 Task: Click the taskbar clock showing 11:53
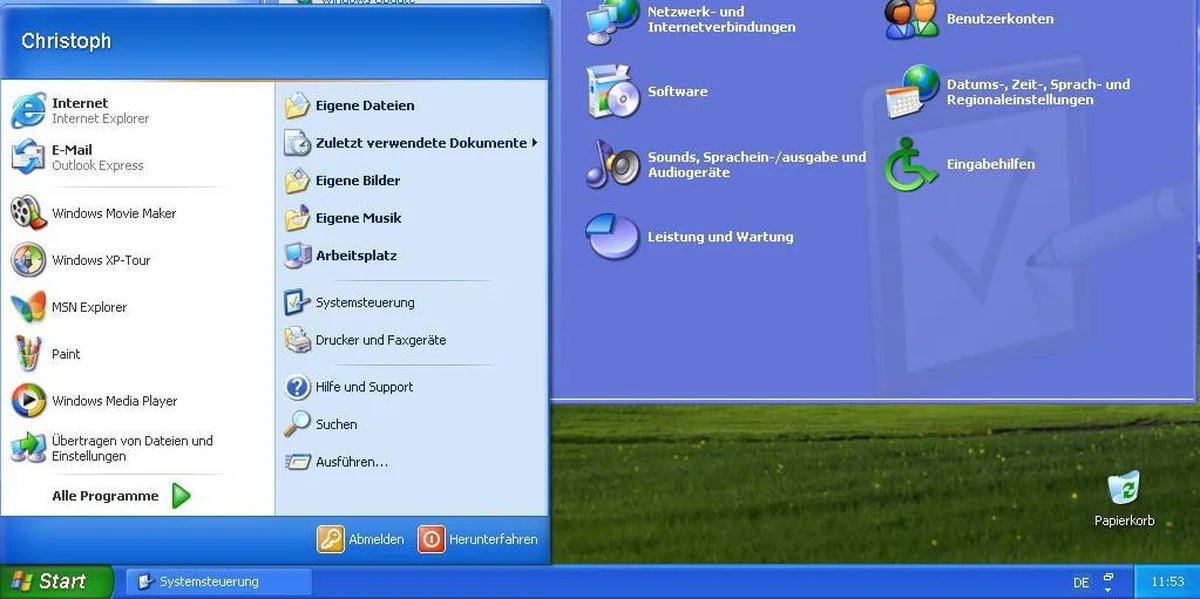[x=1167, y=582]
